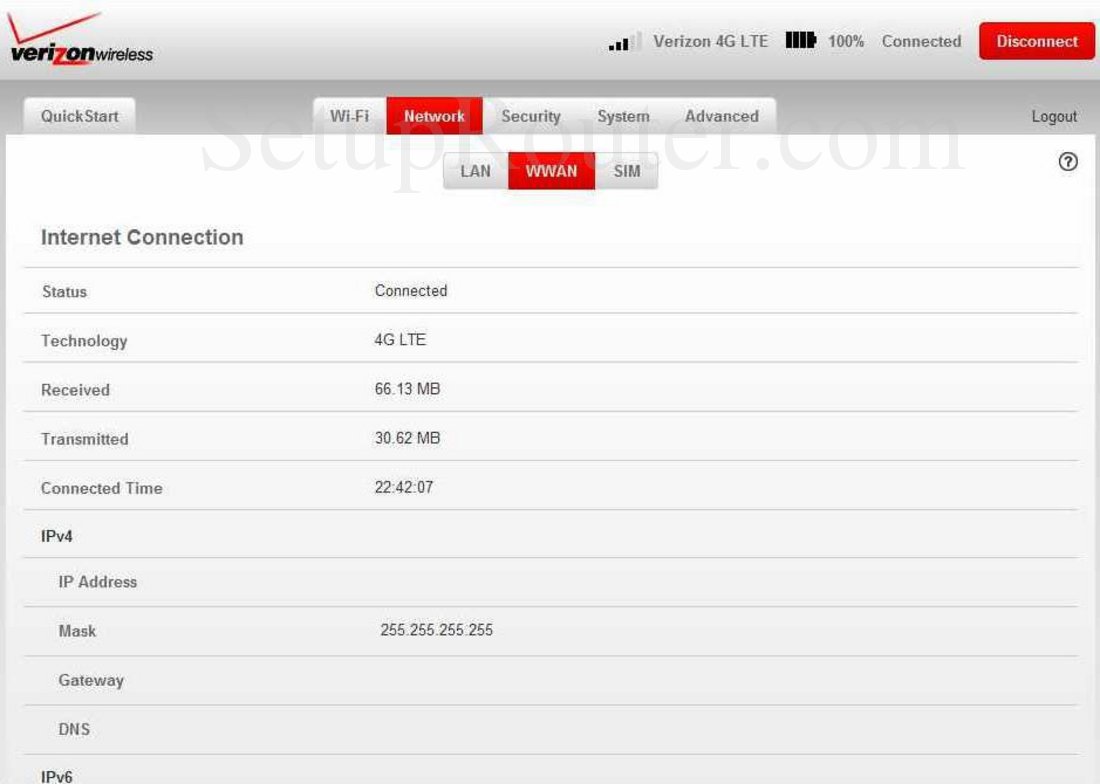Switch to the SIM sub-tab
The height and width of the screenshot is (784, 1100).
point(627,170)
